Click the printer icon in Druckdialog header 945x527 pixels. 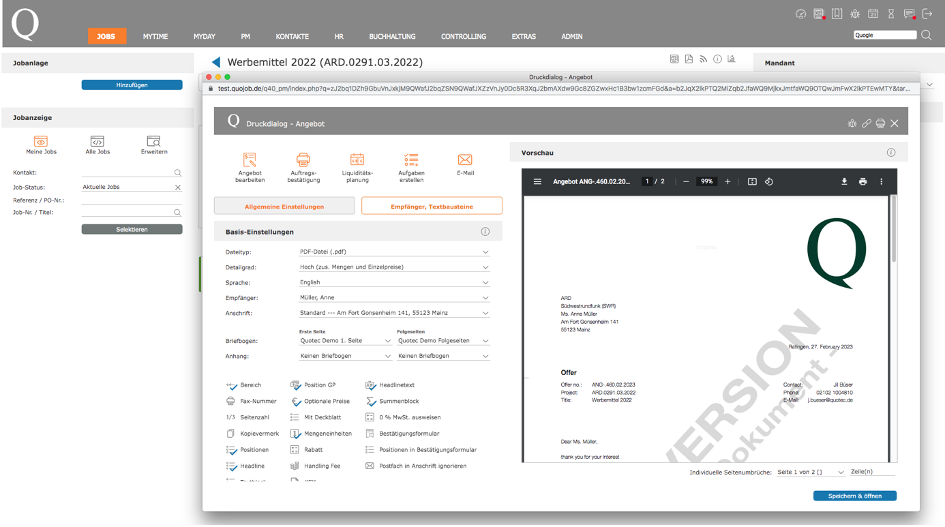click(x=881, y=123)
